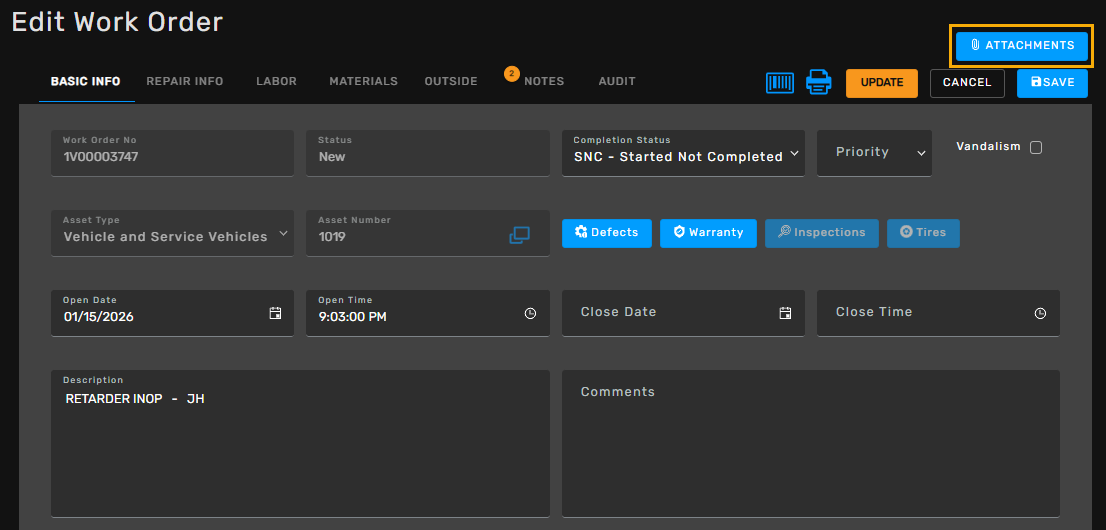1106x530 pixels.
Task: Click the Status field
Action: (x=427, y=152)
